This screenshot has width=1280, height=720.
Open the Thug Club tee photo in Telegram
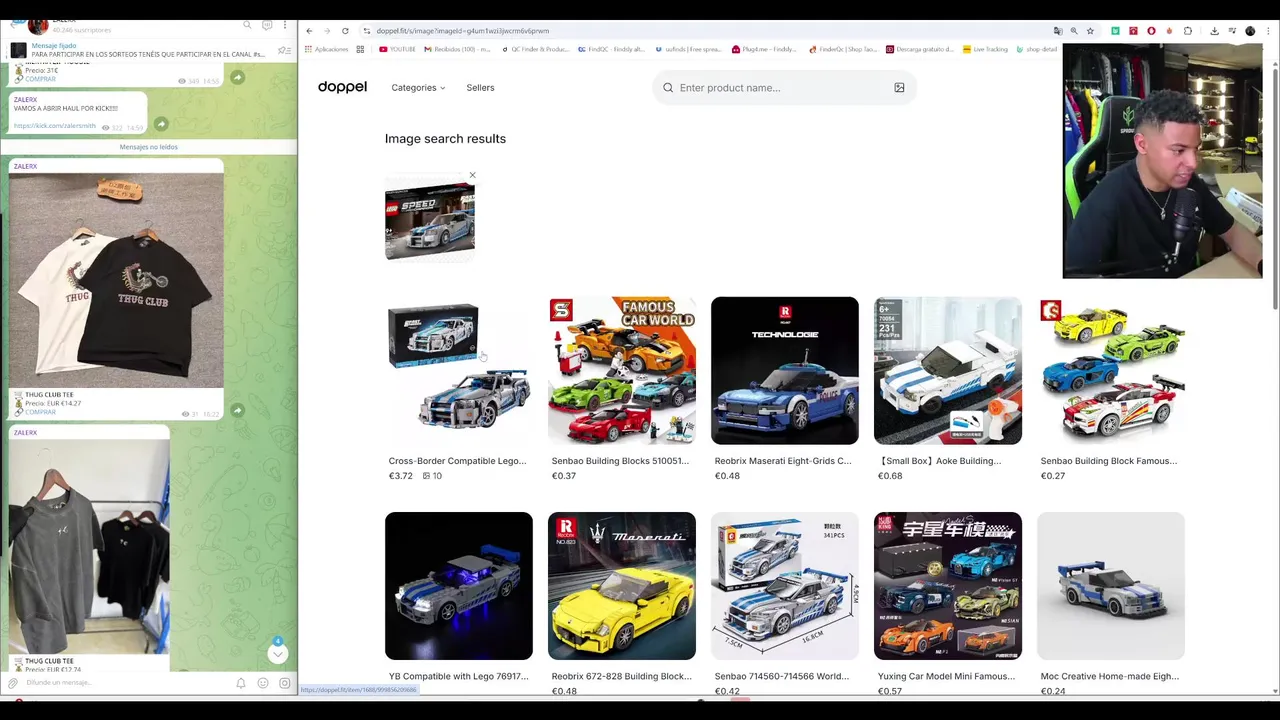(116, 280)
